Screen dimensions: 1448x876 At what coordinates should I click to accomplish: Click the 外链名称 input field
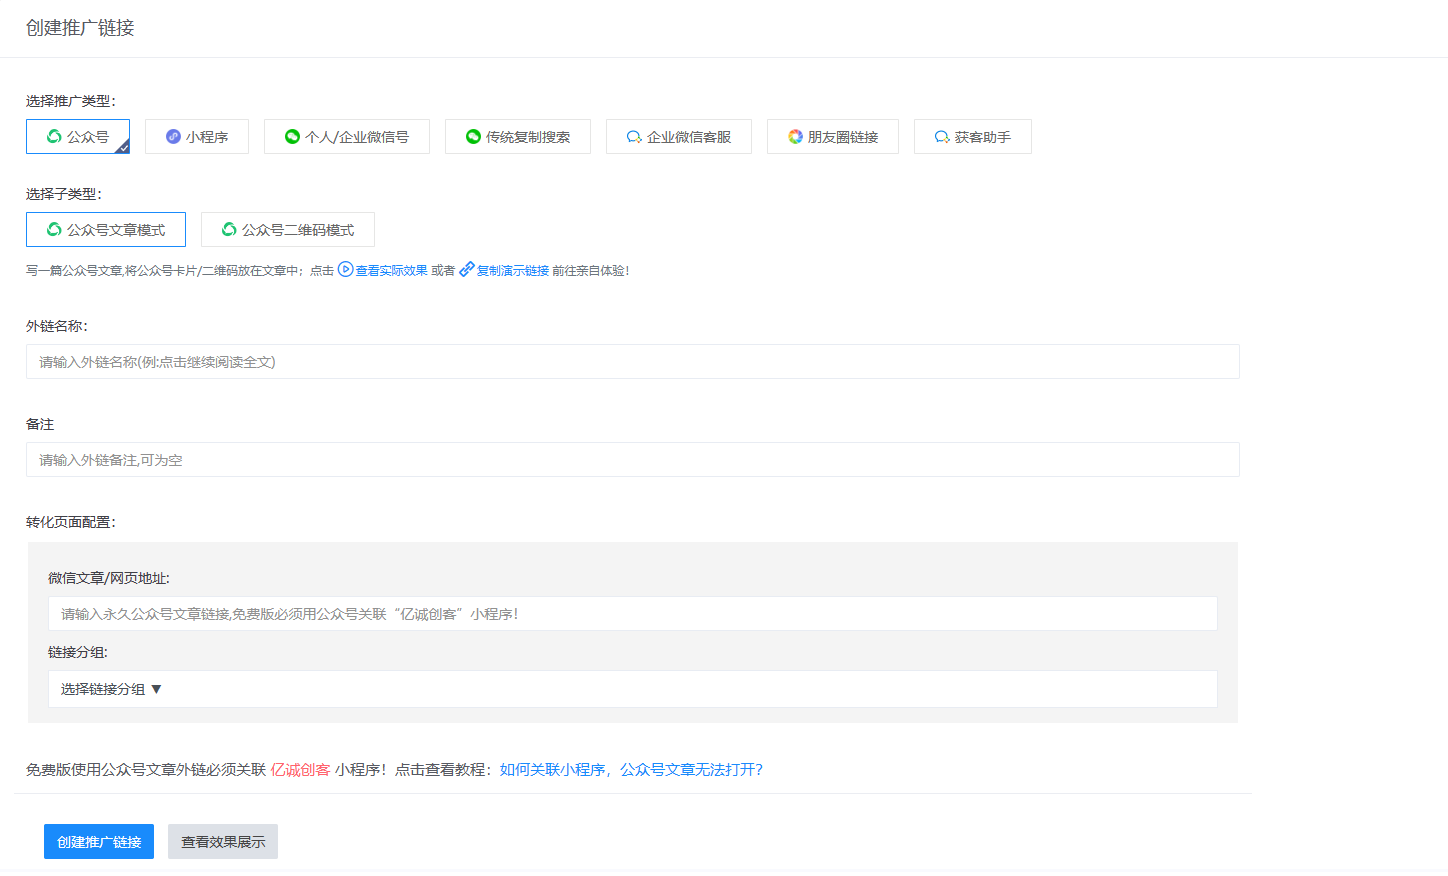(633, 361)
